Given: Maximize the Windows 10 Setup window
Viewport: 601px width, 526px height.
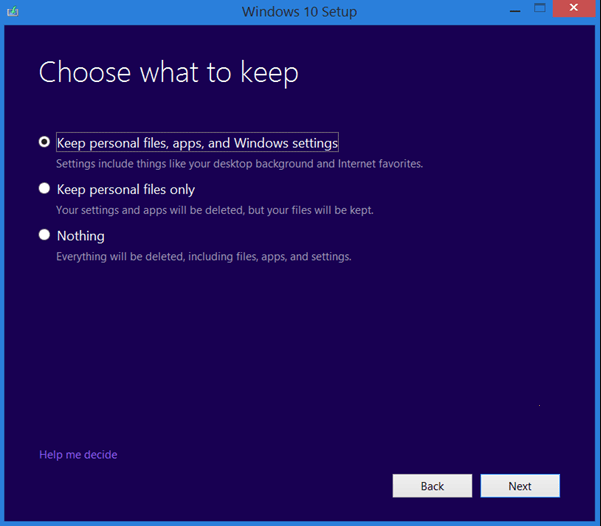Looking at the screenshot, I should click(540, 8).
